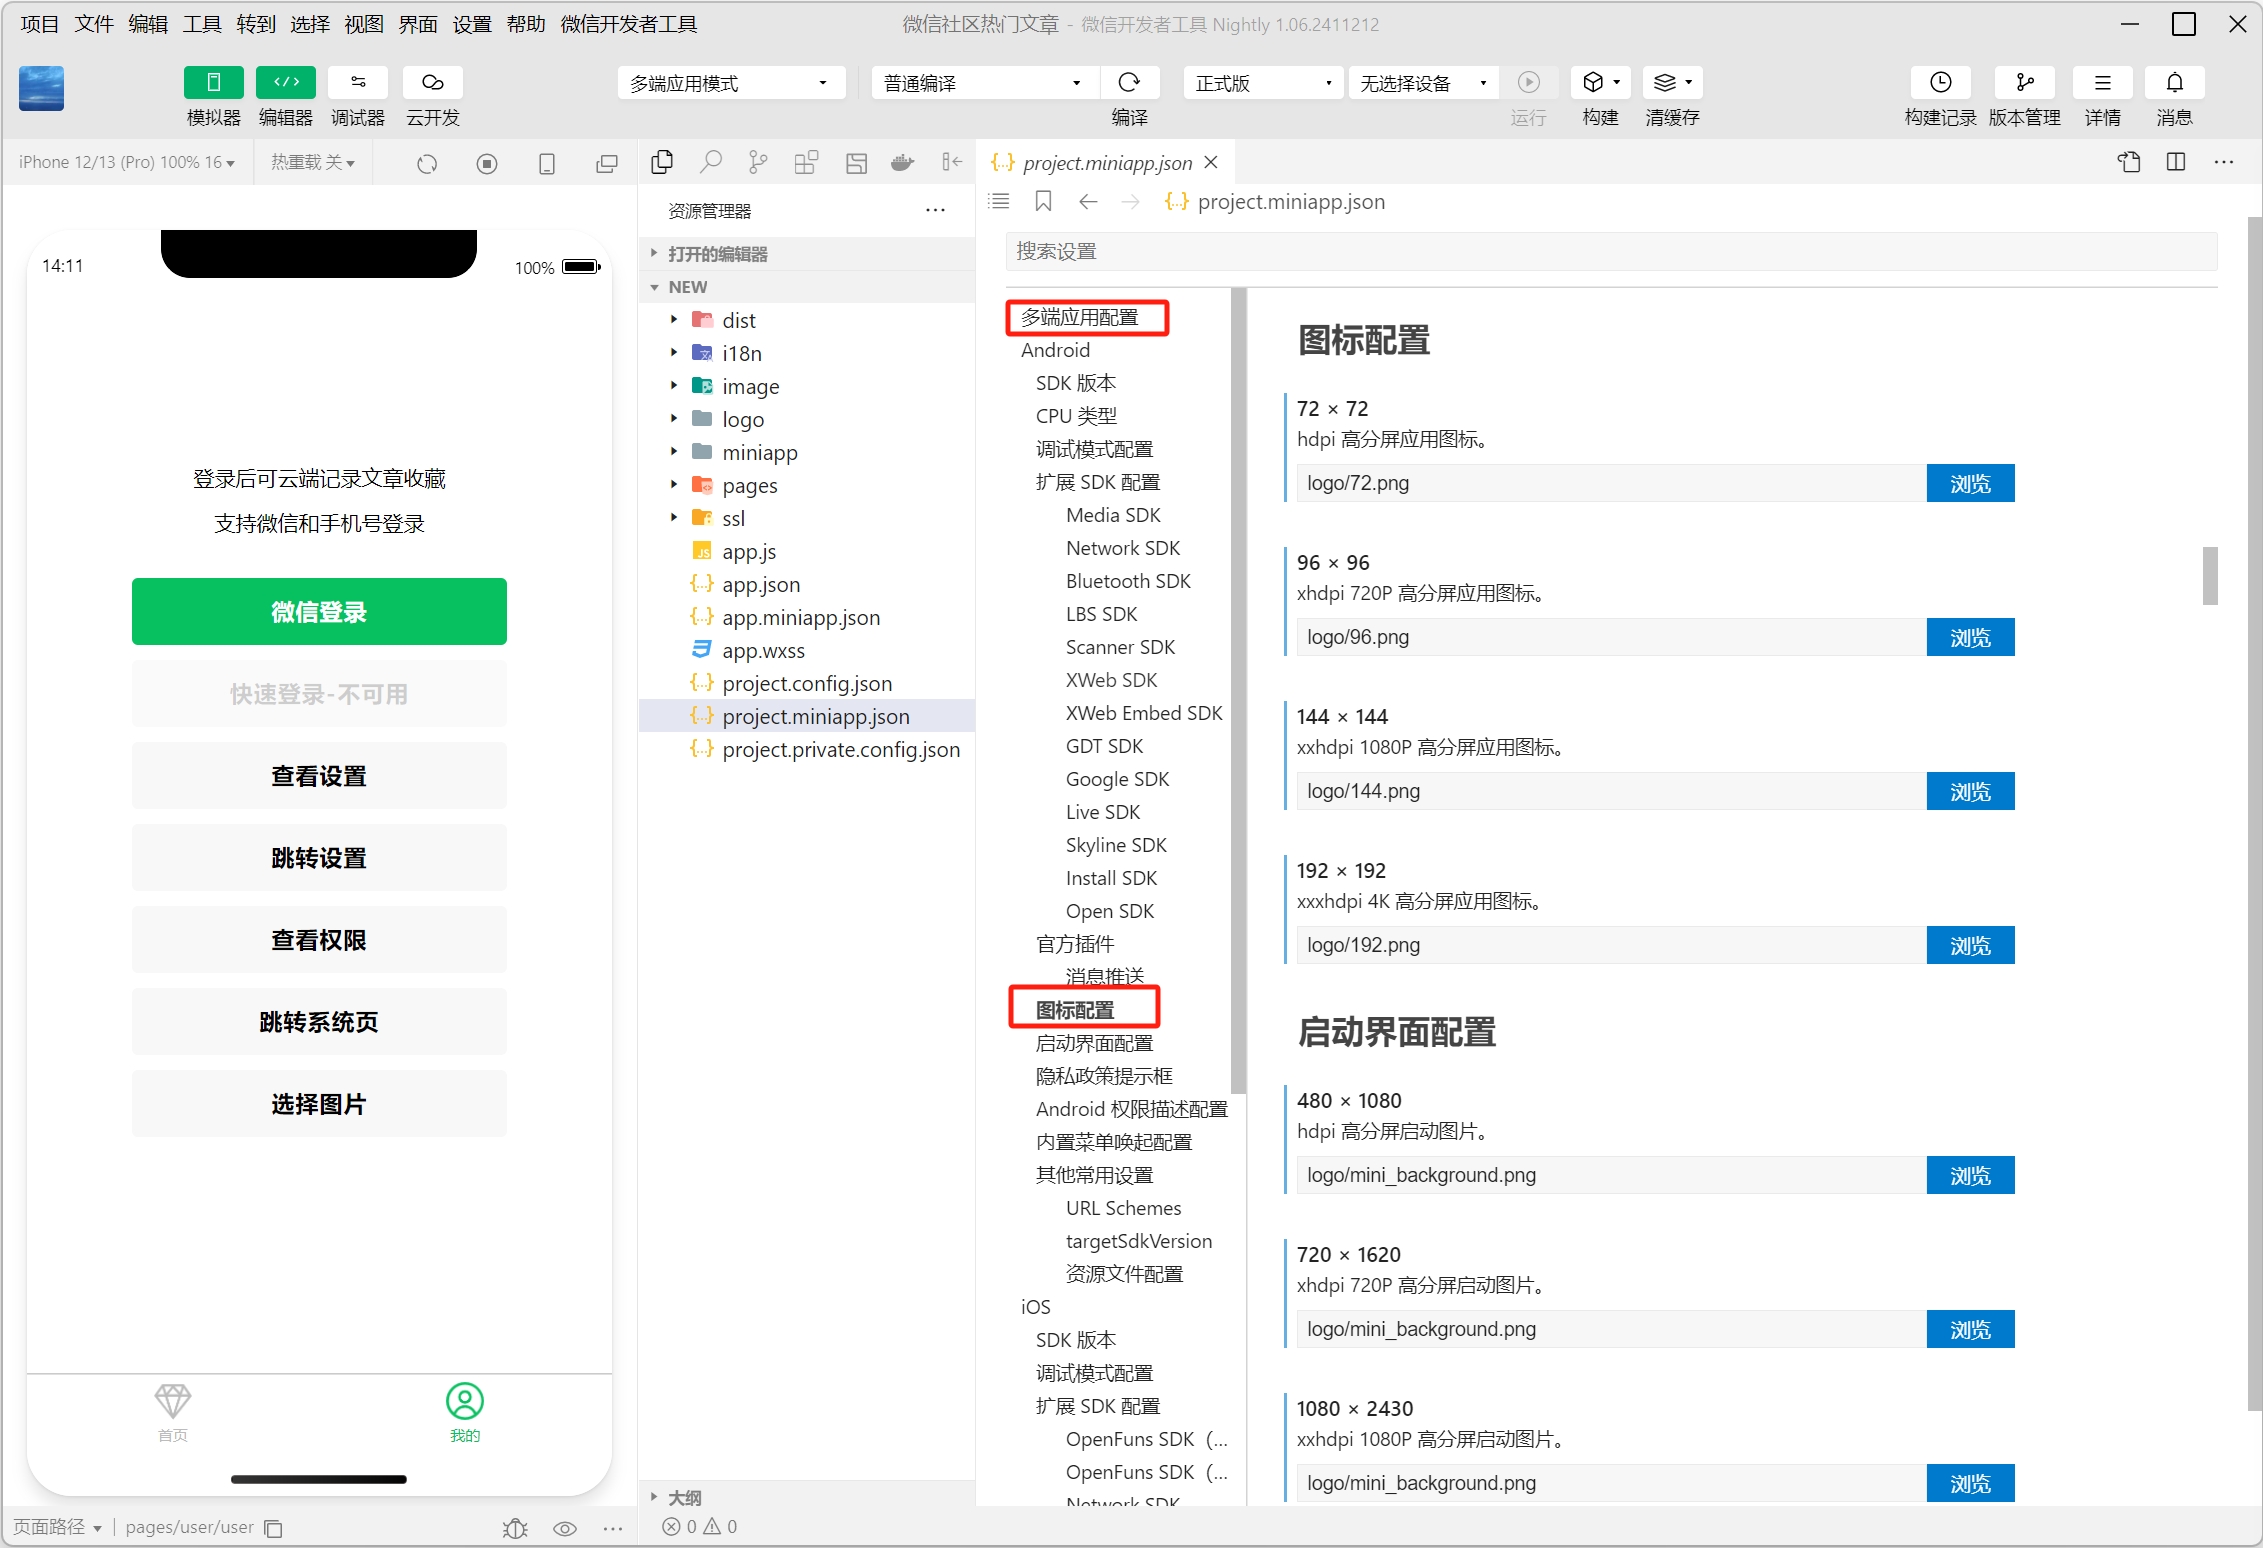The width and height of the screenshot is (2263, 1548).
Task: Open the Project menu
Action: [x=40, y=24]
